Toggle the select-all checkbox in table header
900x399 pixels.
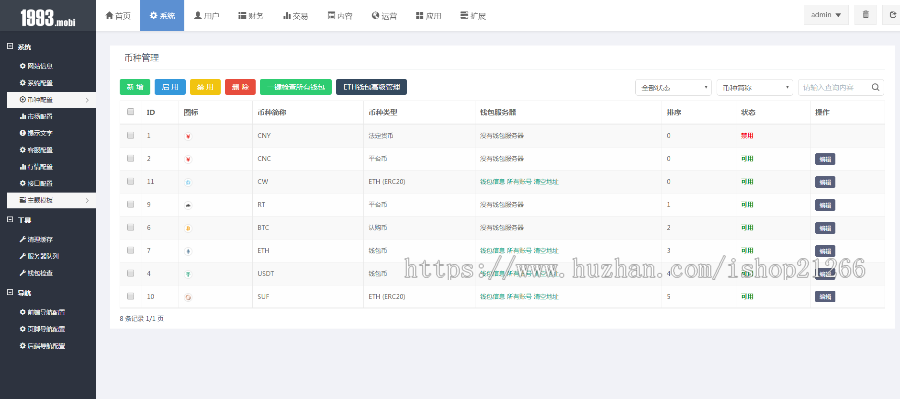click(130, 112)
